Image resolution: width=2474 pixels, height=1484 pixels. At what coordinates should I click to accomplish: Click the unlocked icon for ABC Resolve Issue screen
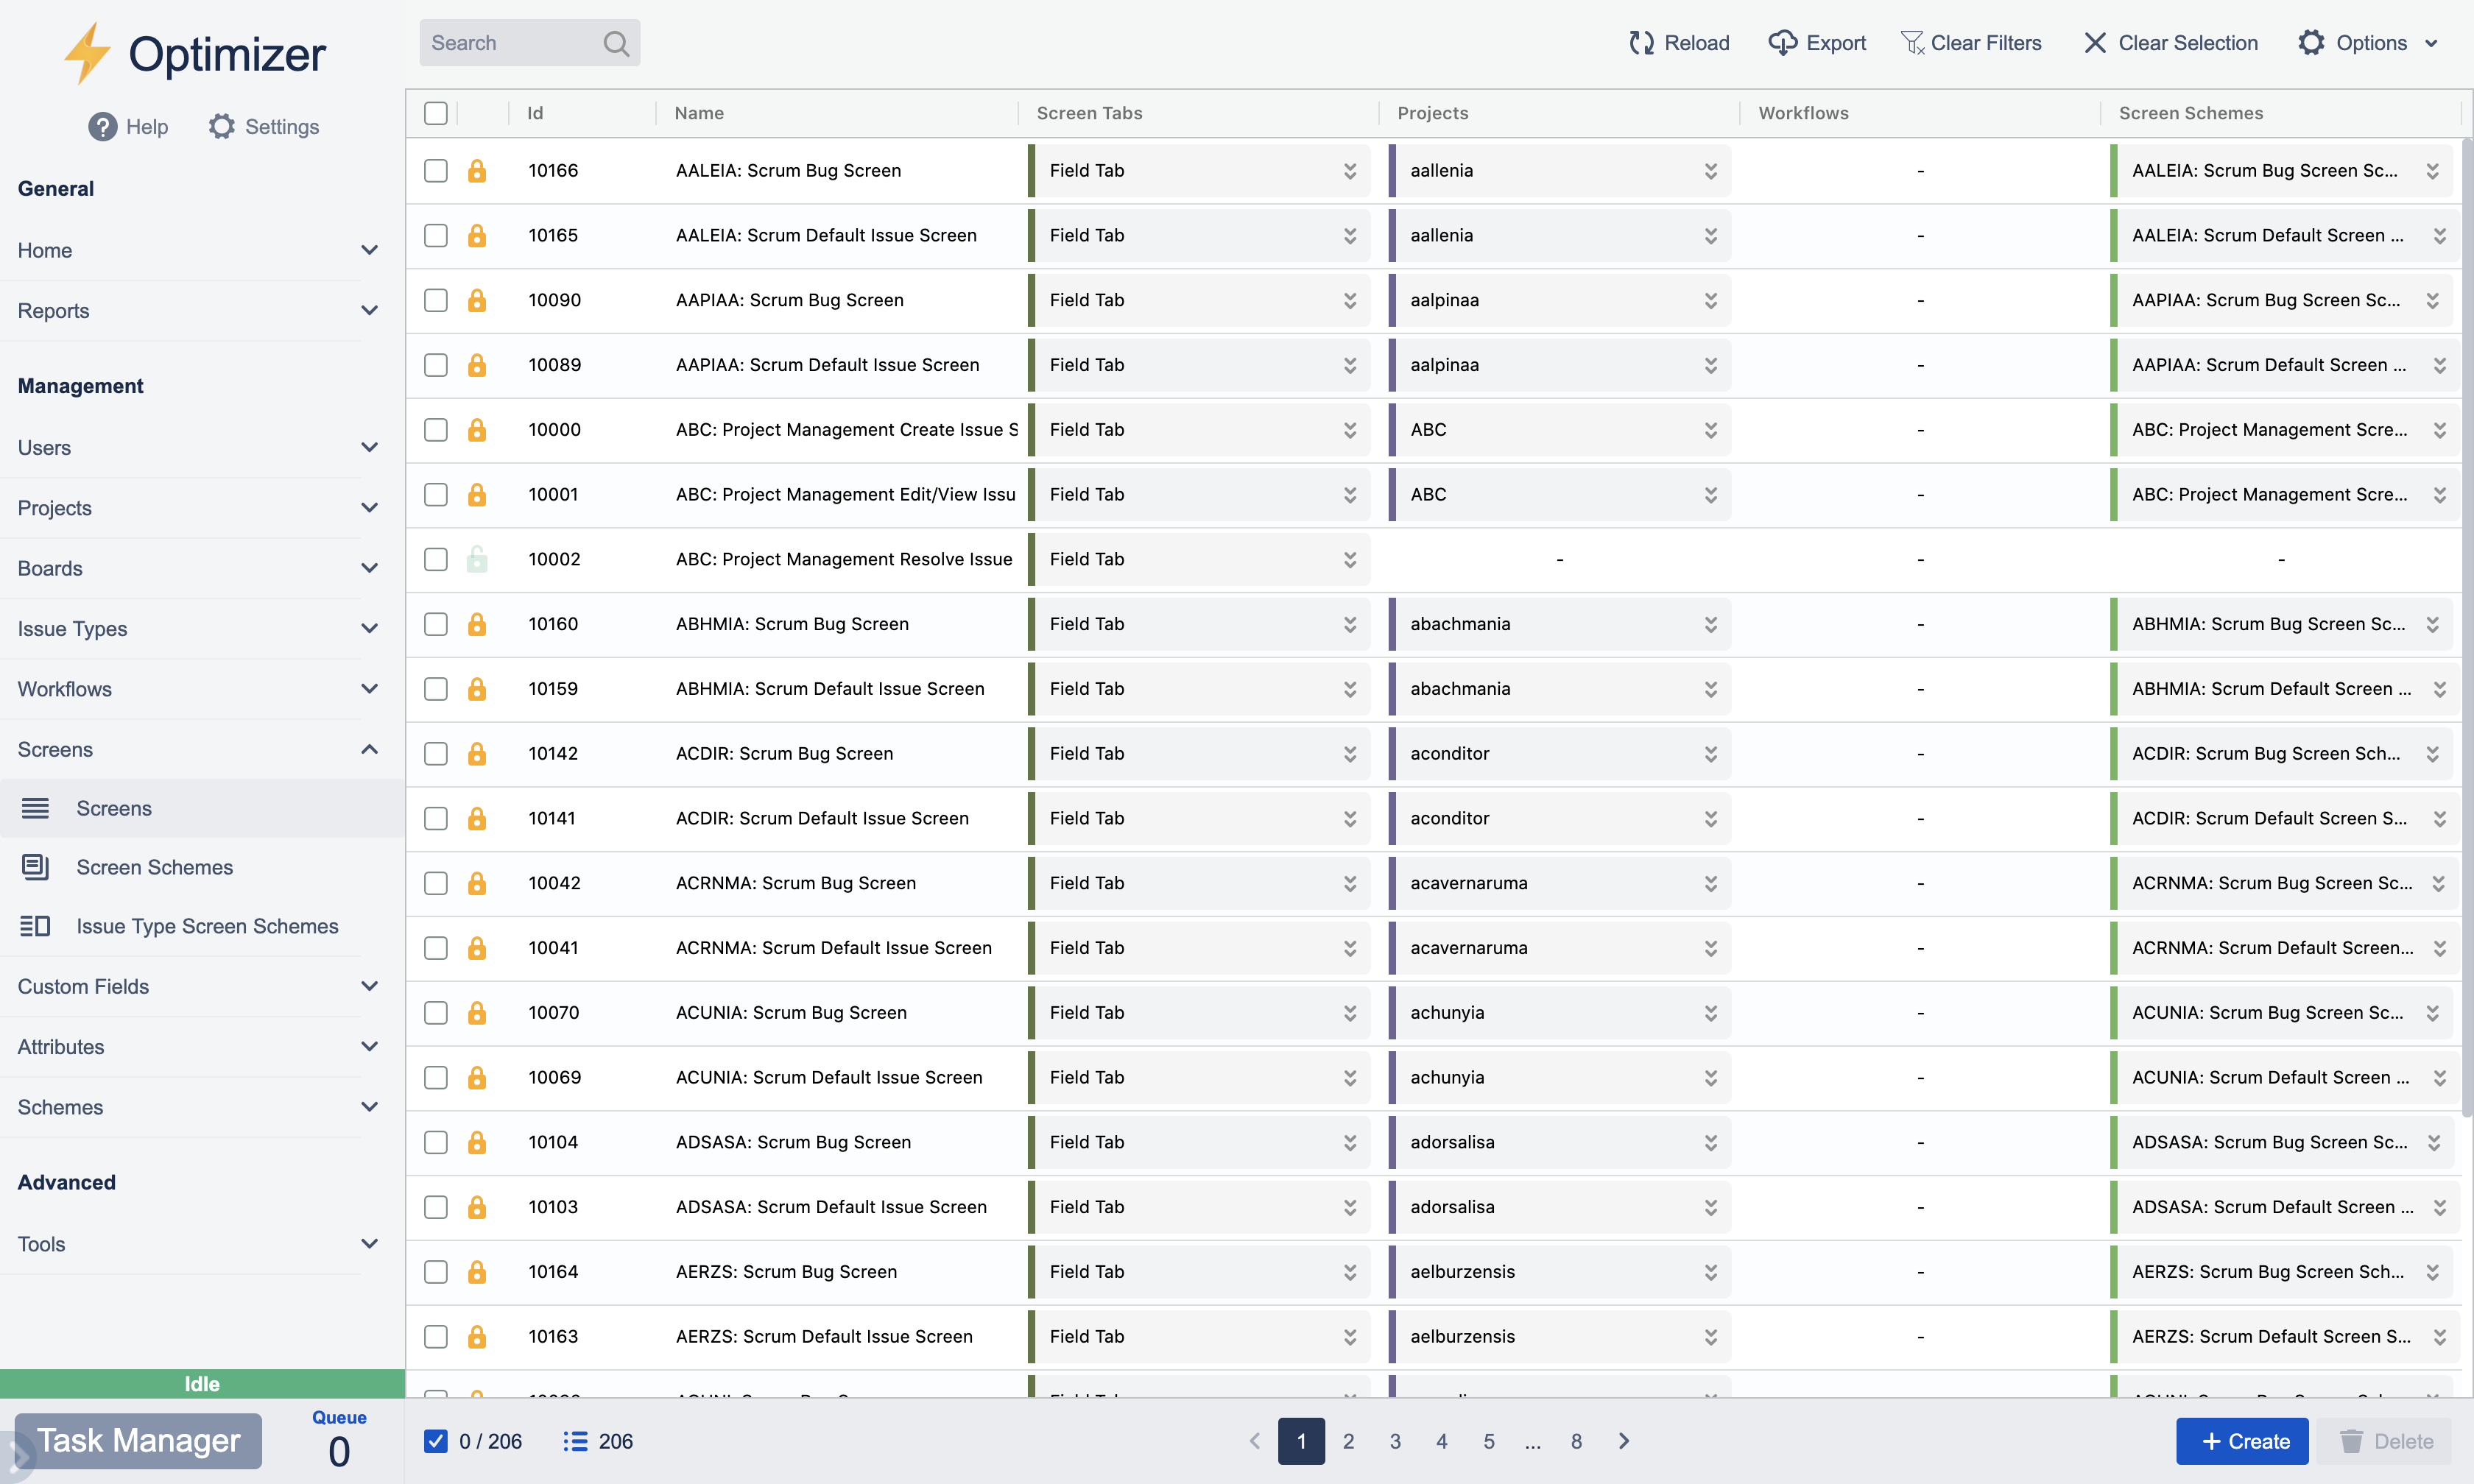tap(478, 559)
